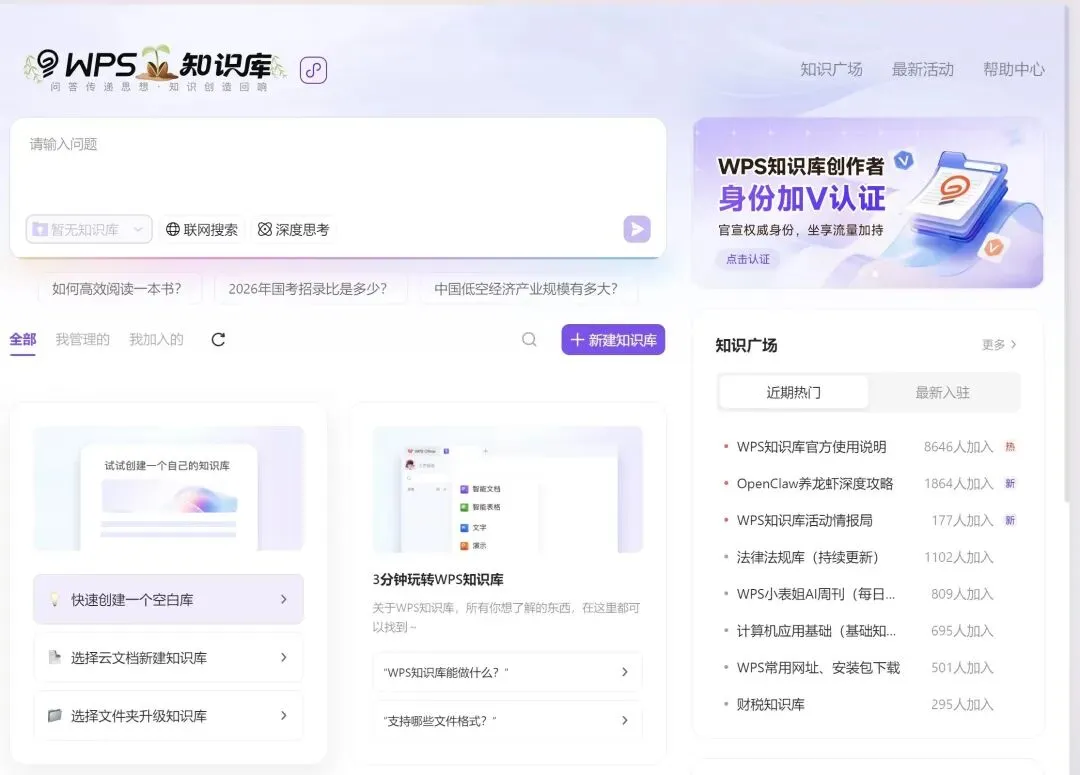1080x775 pixels.
Task: Expand the 选择文件夹升级知识库 chevron
Action: [x=284, y=716]
